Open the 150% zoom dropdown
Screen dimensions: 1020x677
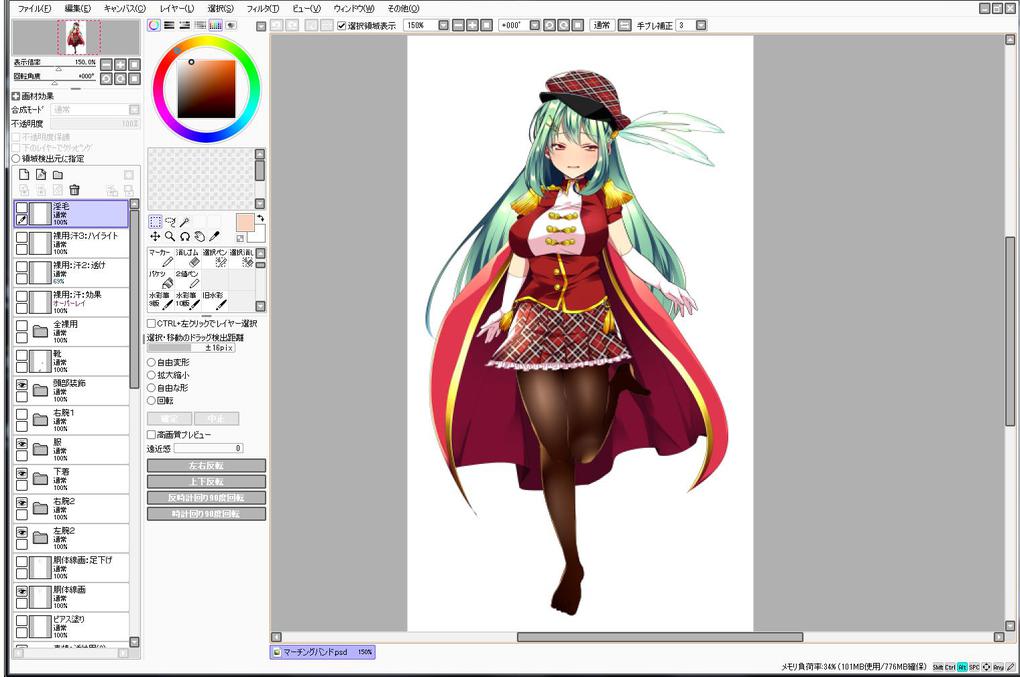(444, 25)
